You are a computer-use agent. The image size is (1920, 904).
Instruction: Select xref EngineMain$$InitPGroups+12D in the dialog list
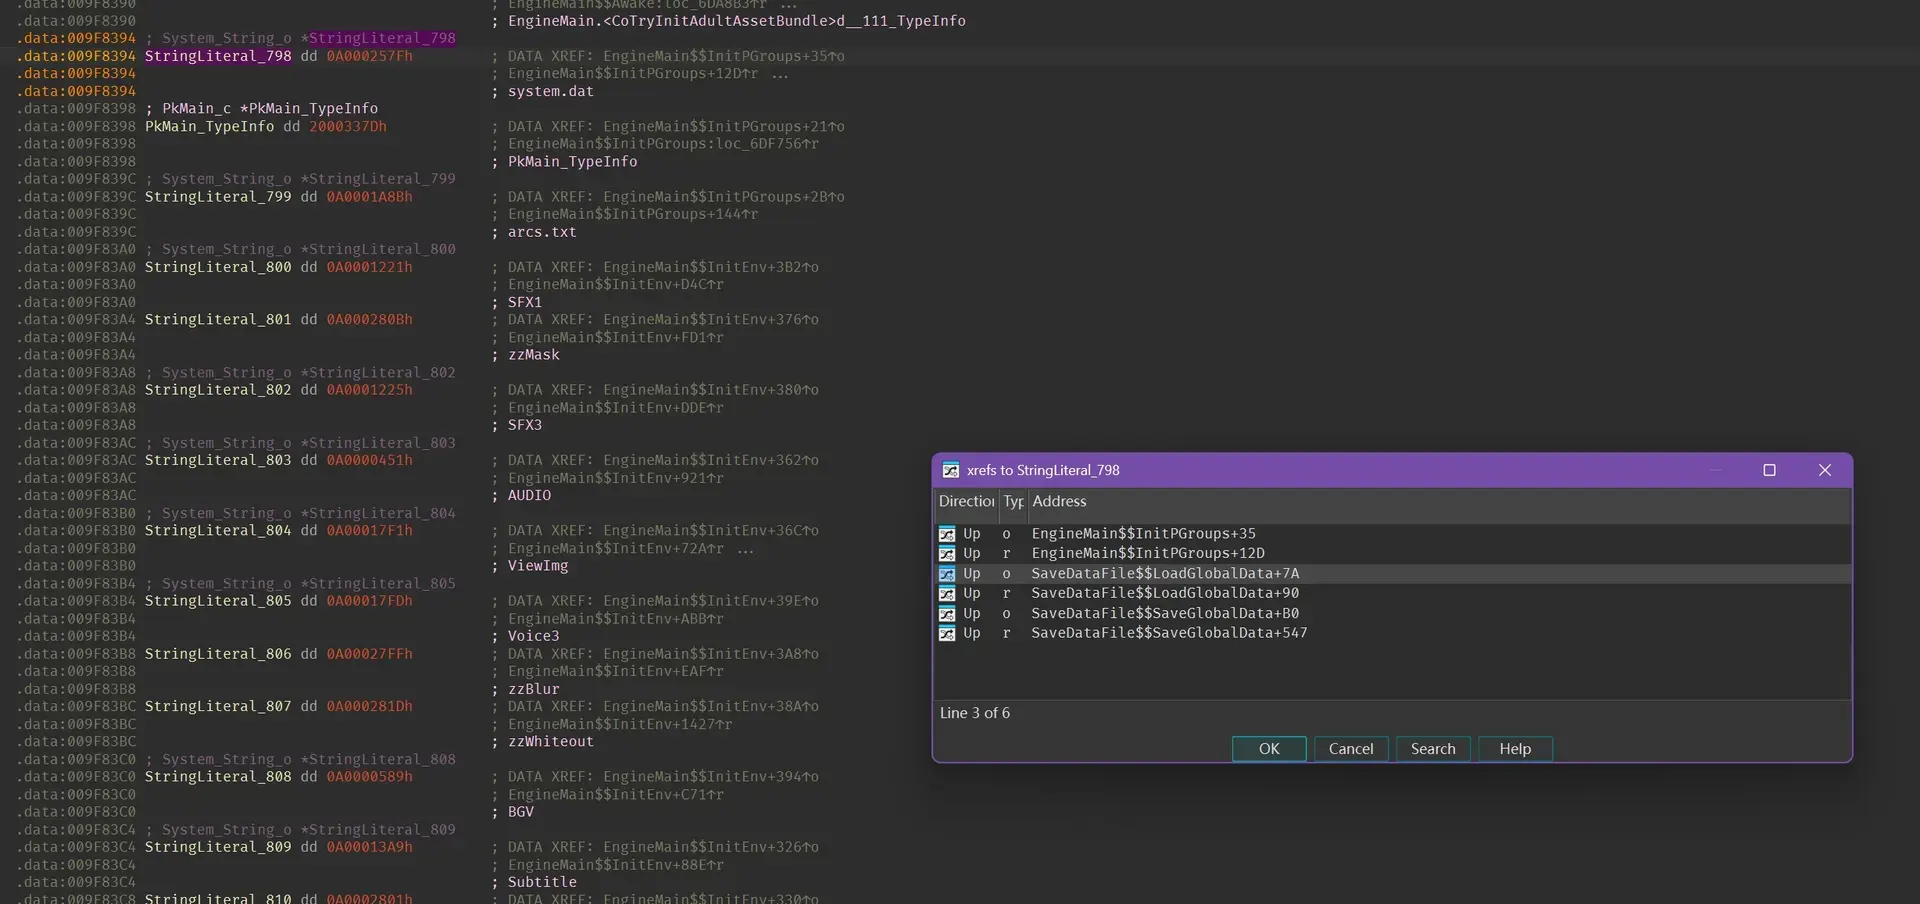[x=1392, y=554]
